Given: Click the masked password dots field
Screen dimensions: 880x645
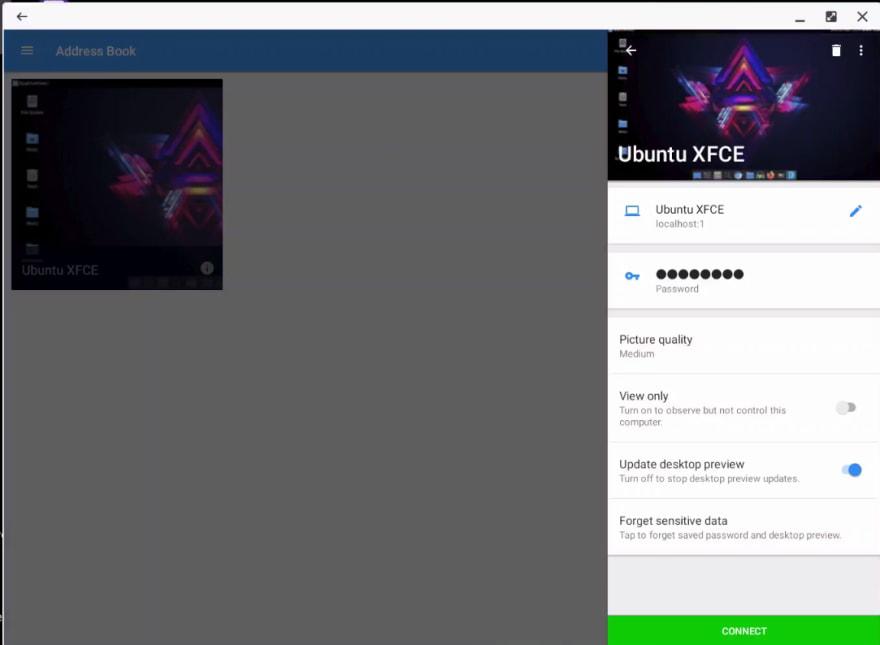Looking at the screenshot, I should pos(700,274).
